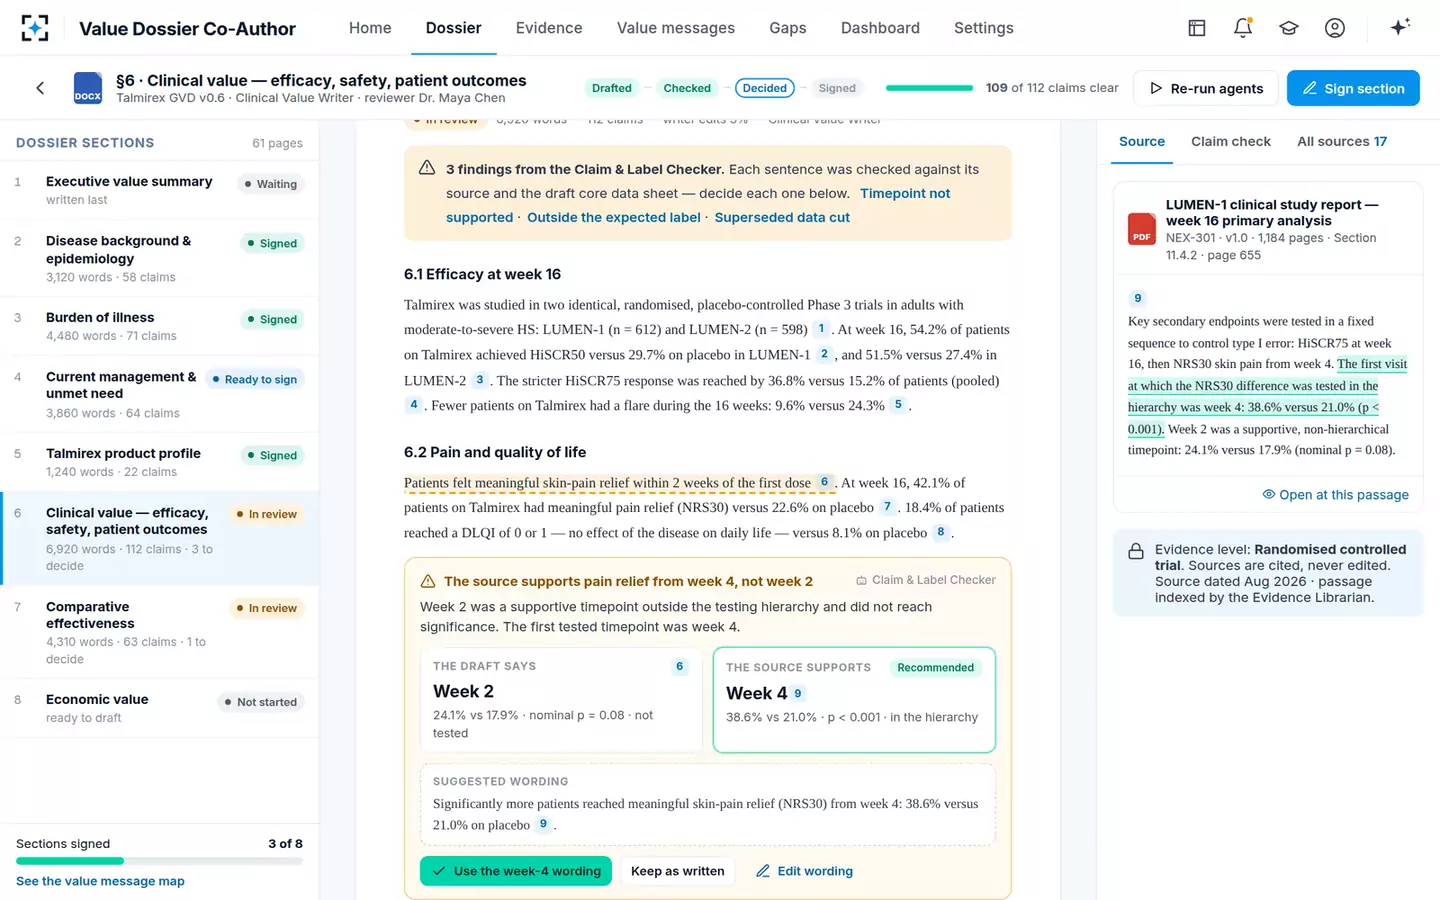Click citation marker 5 after 24.3%
The height and width of the screenshot is (900, 1440).
point(898,405)
